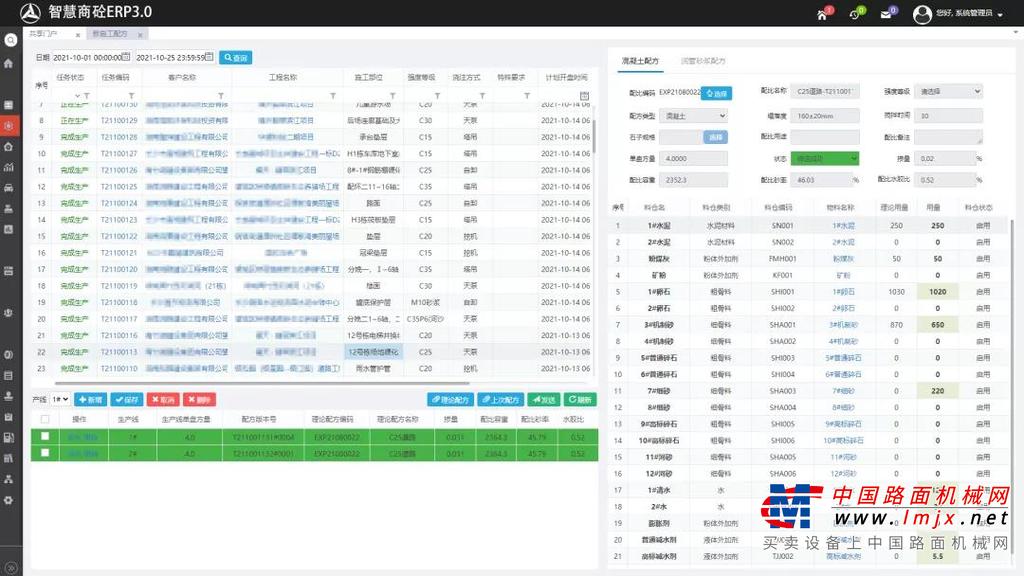Click the 上次配方 button
Screen dimensions: 1024x576
[500, 400]
